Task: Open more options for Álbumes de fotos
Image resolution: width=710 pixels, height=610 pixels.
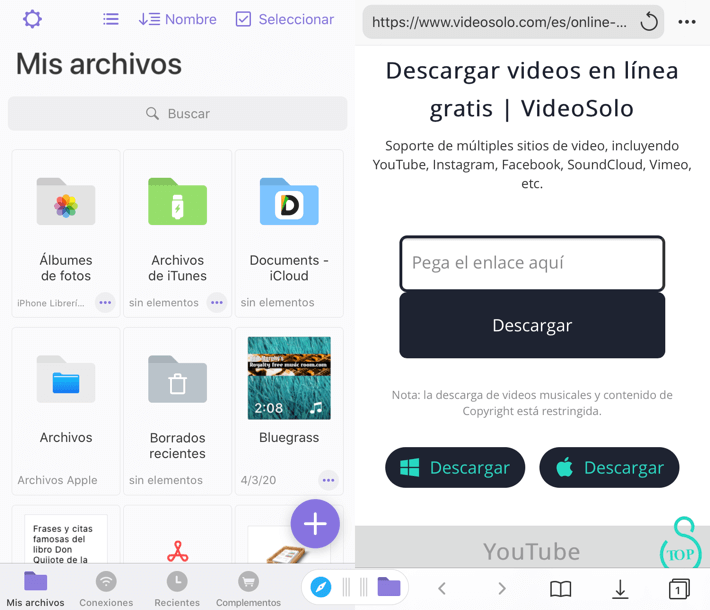Action: [x=105, y=303]
